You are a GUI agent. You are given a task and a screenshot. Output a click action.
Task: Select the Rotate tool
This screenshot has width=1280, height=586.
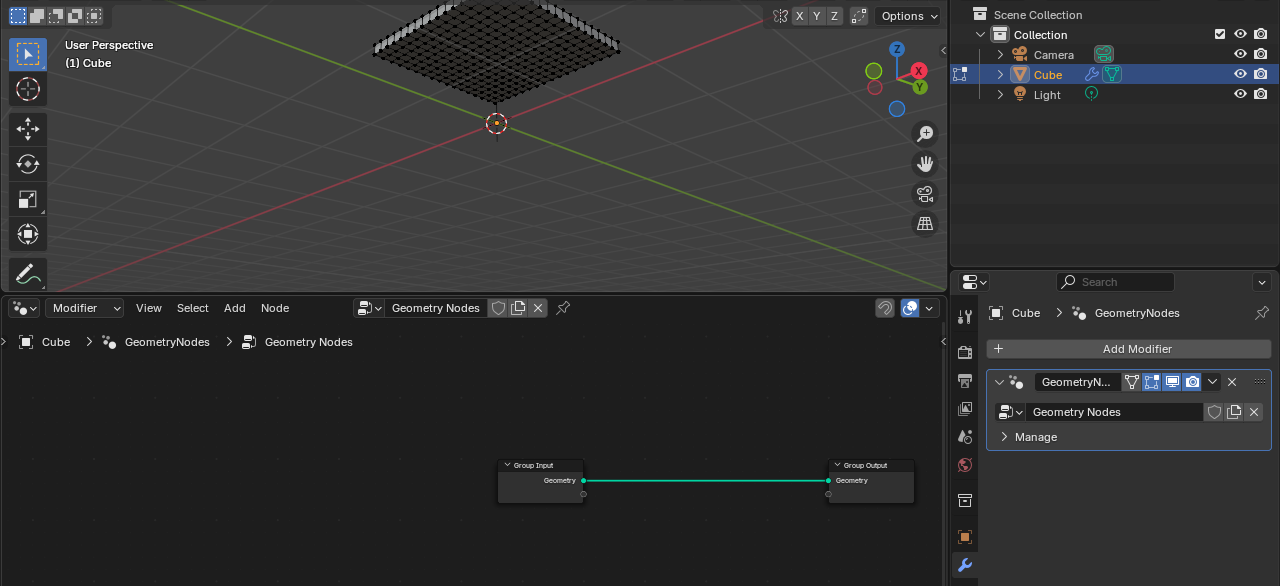pos(27,164)
